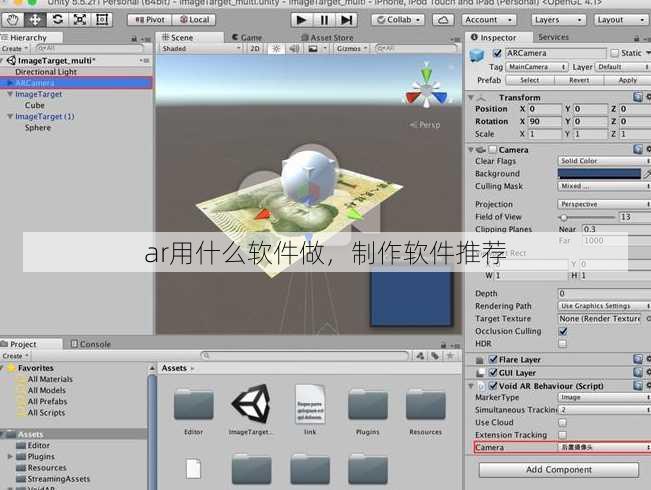Switch to the Asset Store tab
This screenshot has height=490, width=651.
coord(327,37)
